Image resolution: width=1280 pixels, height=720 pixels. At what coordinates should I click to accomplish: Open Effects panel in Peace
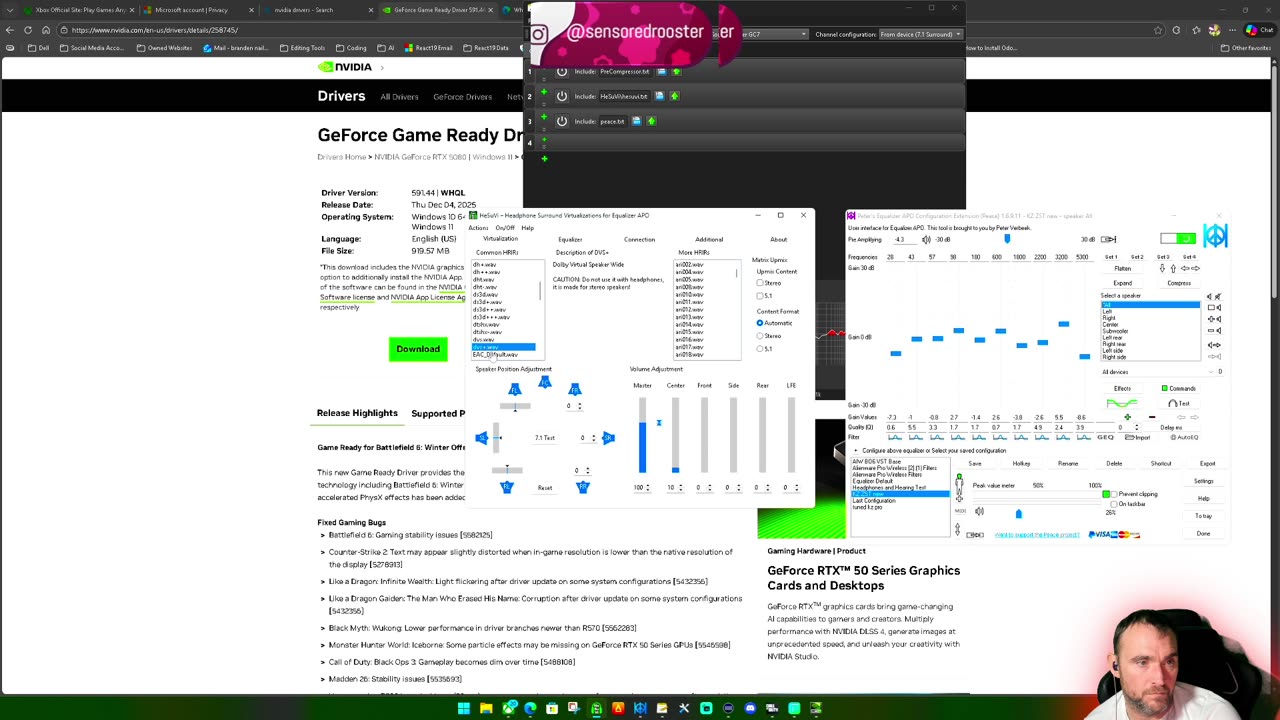[x=1122, y=389]
